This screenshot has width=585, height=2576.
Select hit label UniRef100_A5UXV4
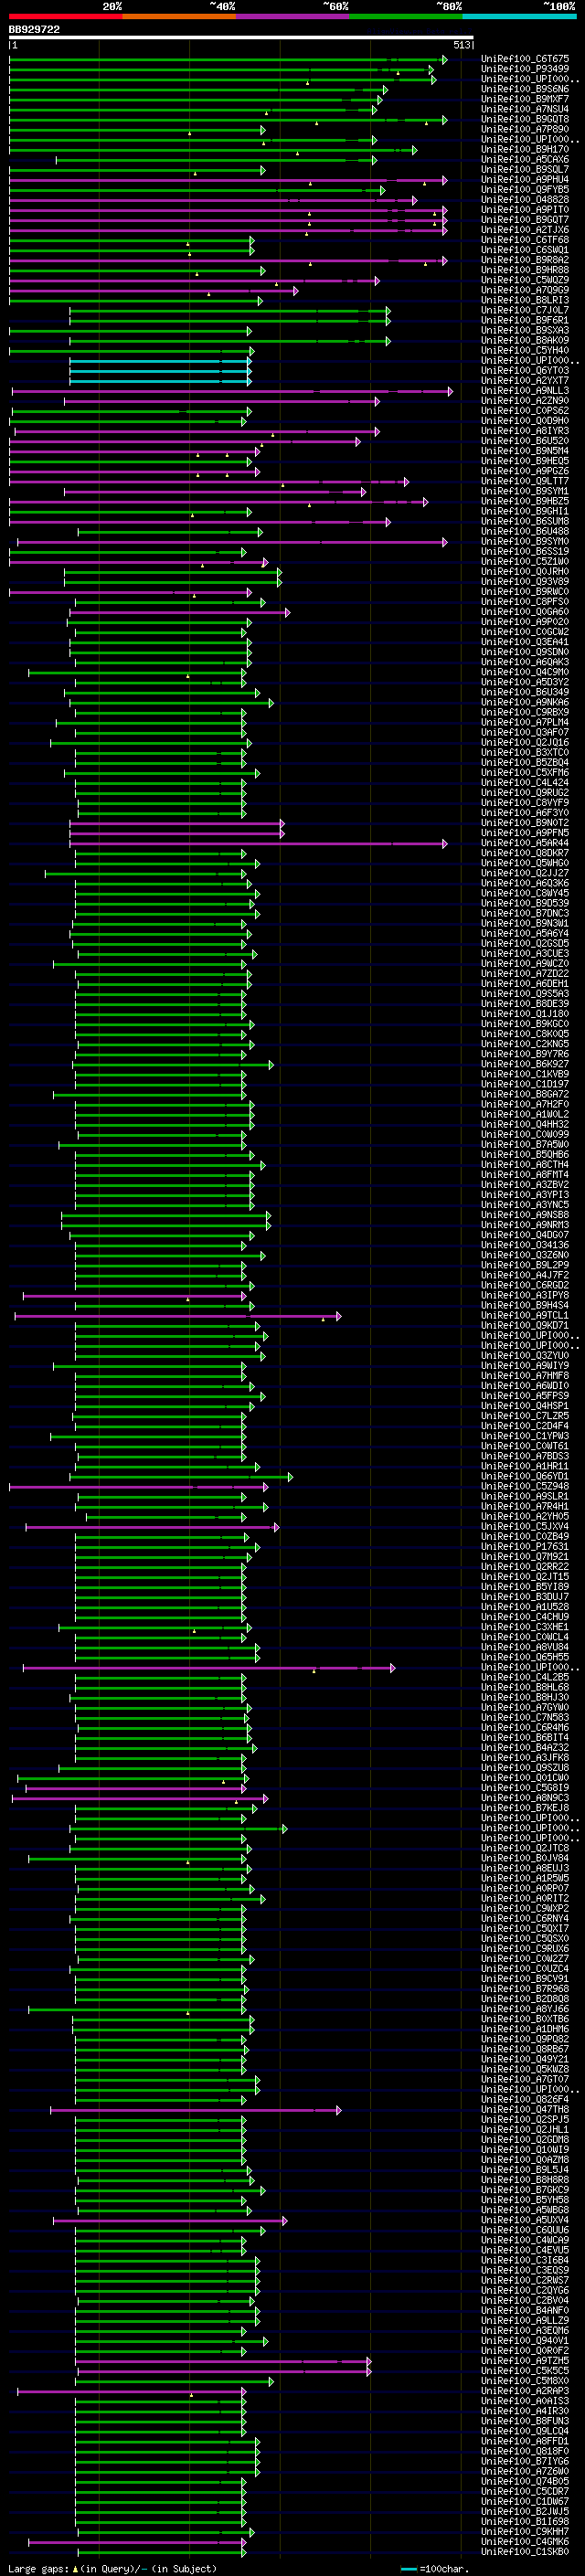pyautogui.click(x=525, y=2221)
